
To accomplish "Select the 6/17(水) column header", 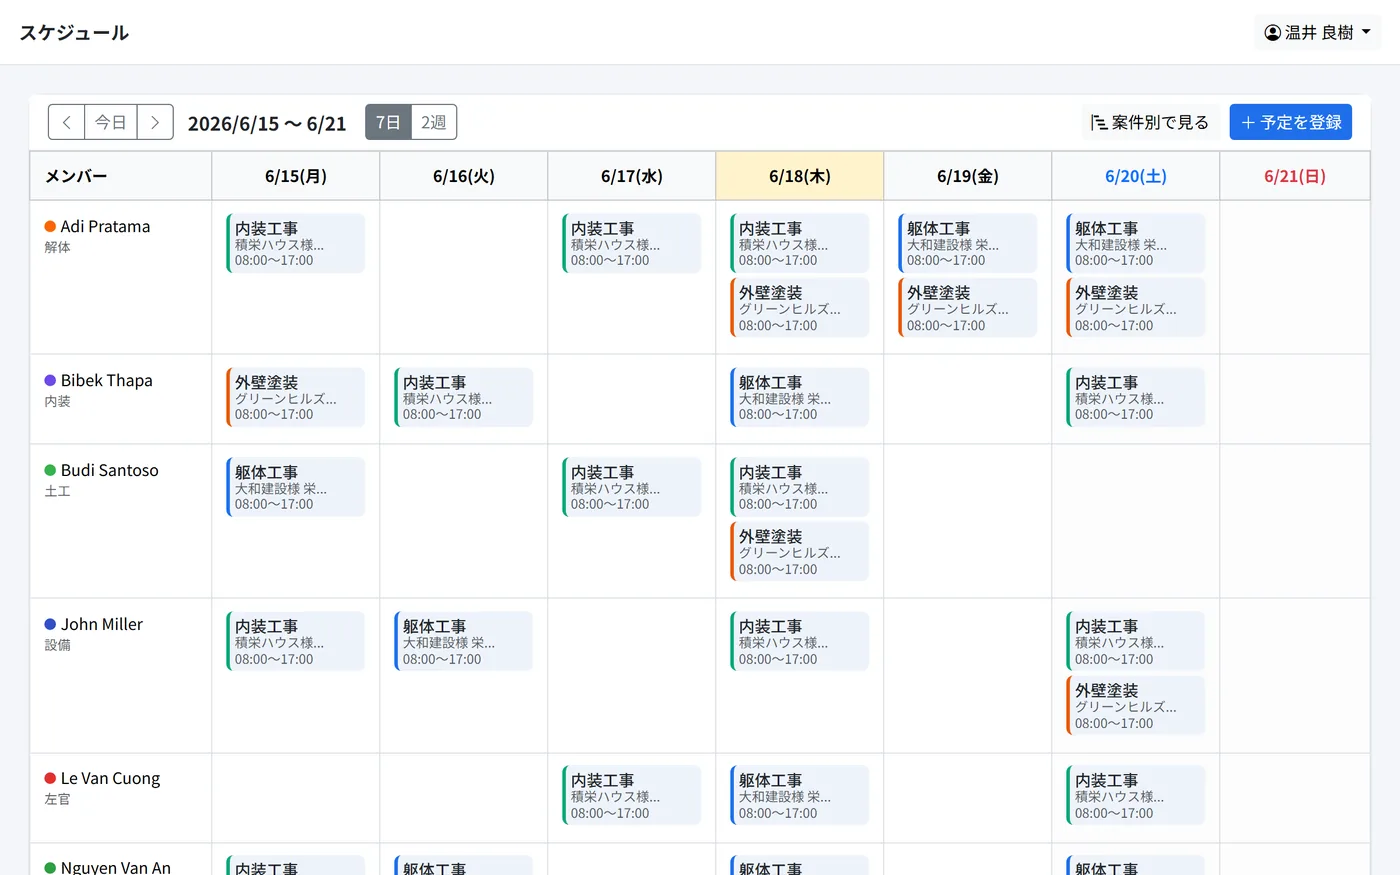I will coord(632,176).
